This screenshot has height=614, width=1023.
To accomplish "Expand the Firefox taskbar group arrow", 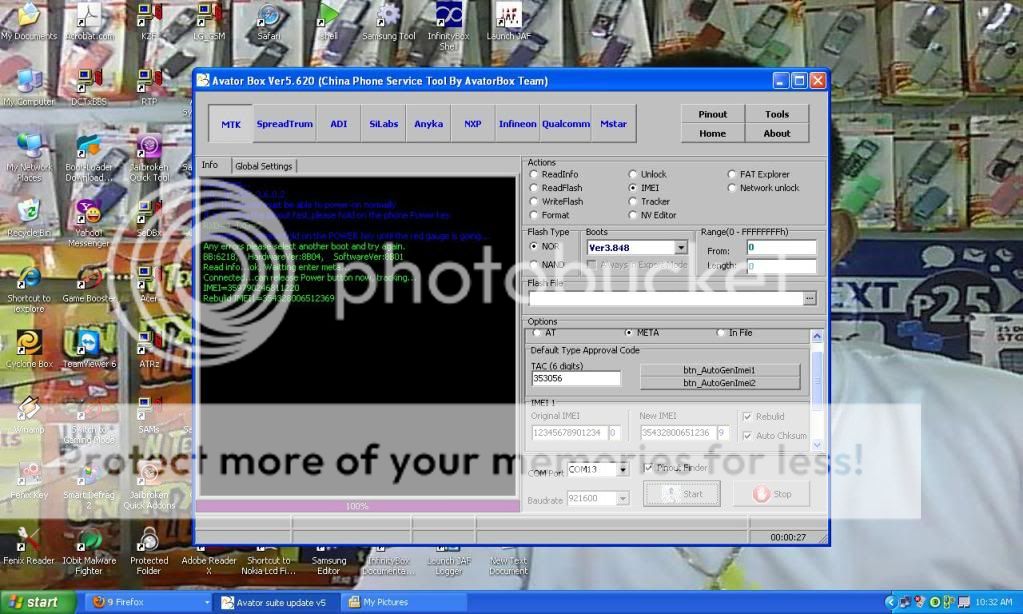I will tap(206, 603).
